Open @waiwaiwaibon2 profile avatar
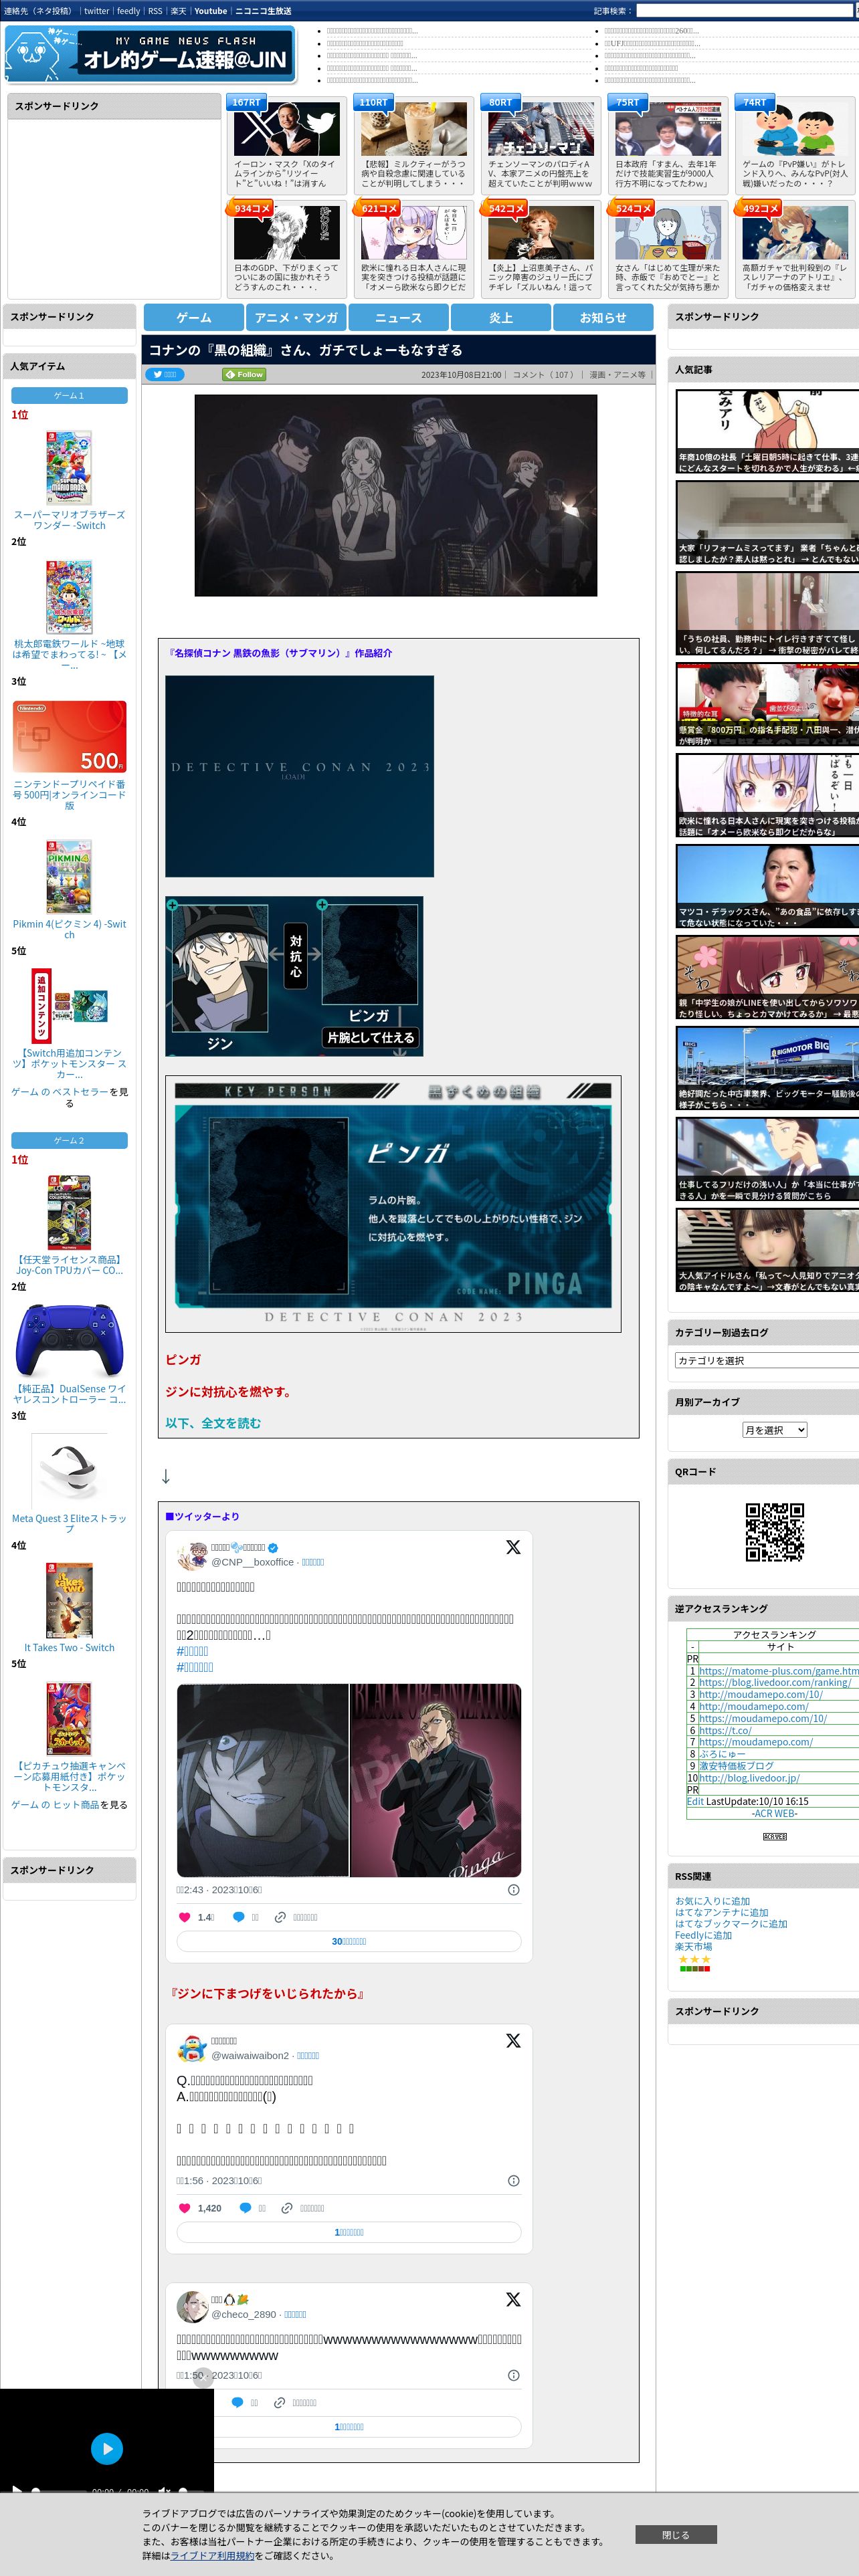This screenshot has height=2576, width=859. click(x=192, y=2048)
